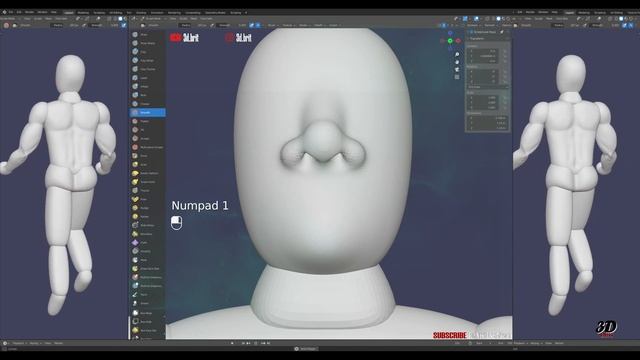Open the Window menu
Viewport: 640px width, 360px height.
pos(42,12)
